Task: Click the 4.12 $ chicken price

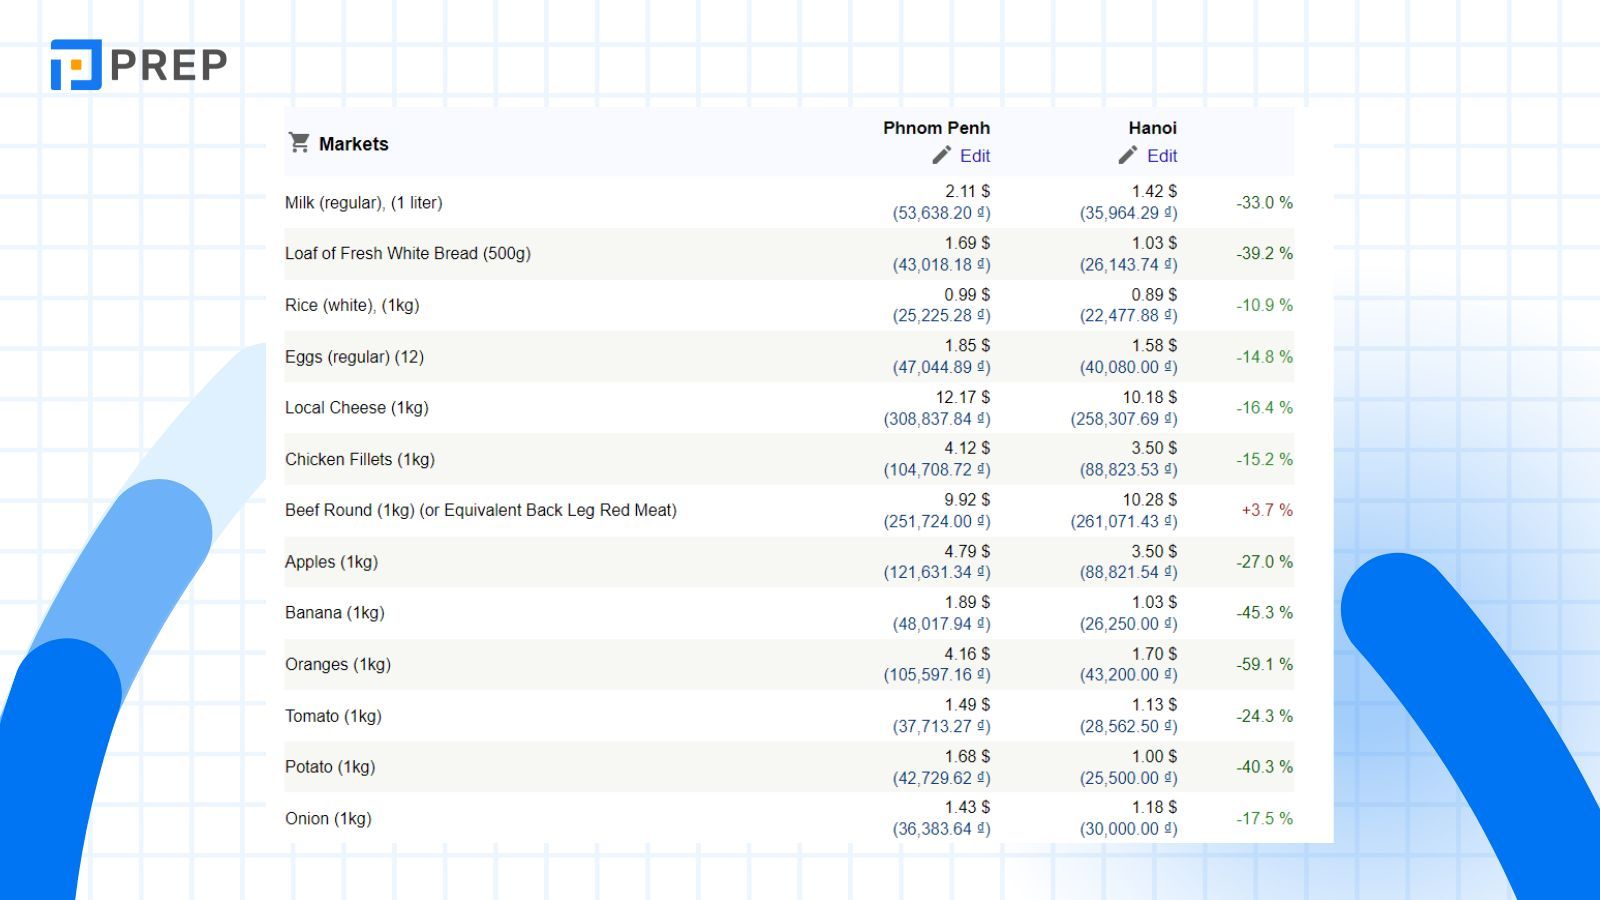Action: (967, 448)
